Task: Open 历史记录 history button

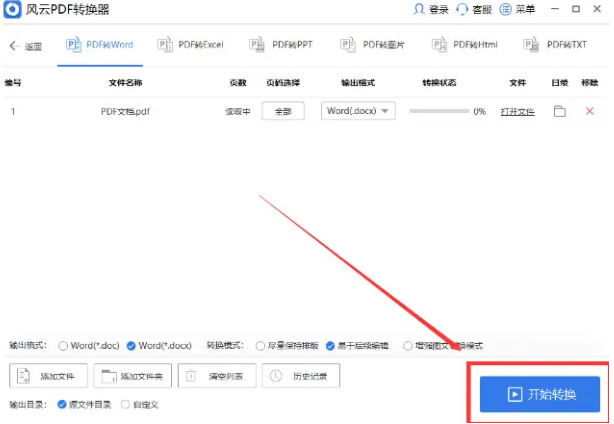Action: (x=301, y=376)
